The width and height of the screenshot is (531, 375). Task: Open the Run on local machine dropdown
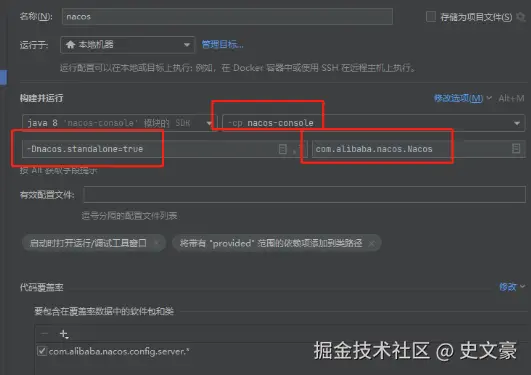point(128,45)
